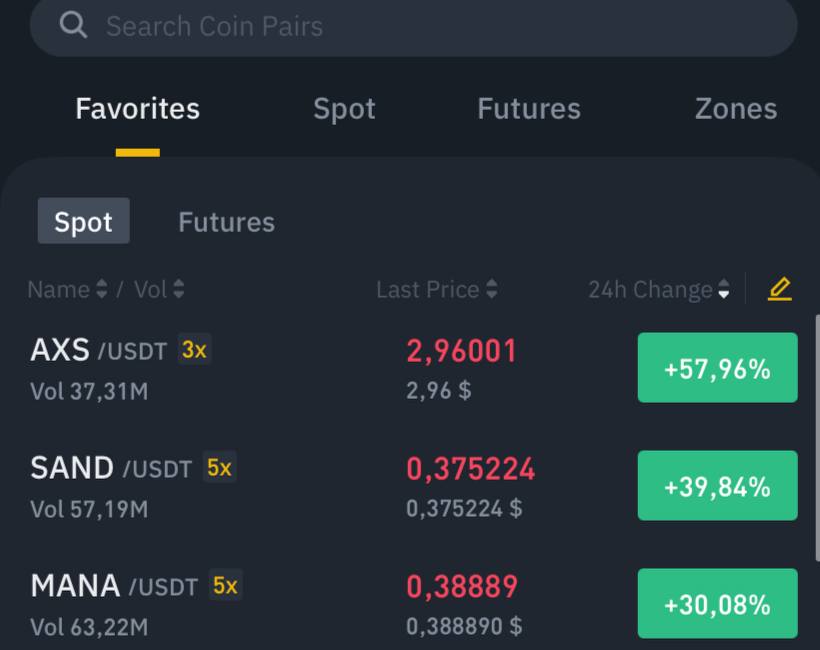Tap the SAND 5x margin badge
The image size is (820, 650).
[219, 467]
